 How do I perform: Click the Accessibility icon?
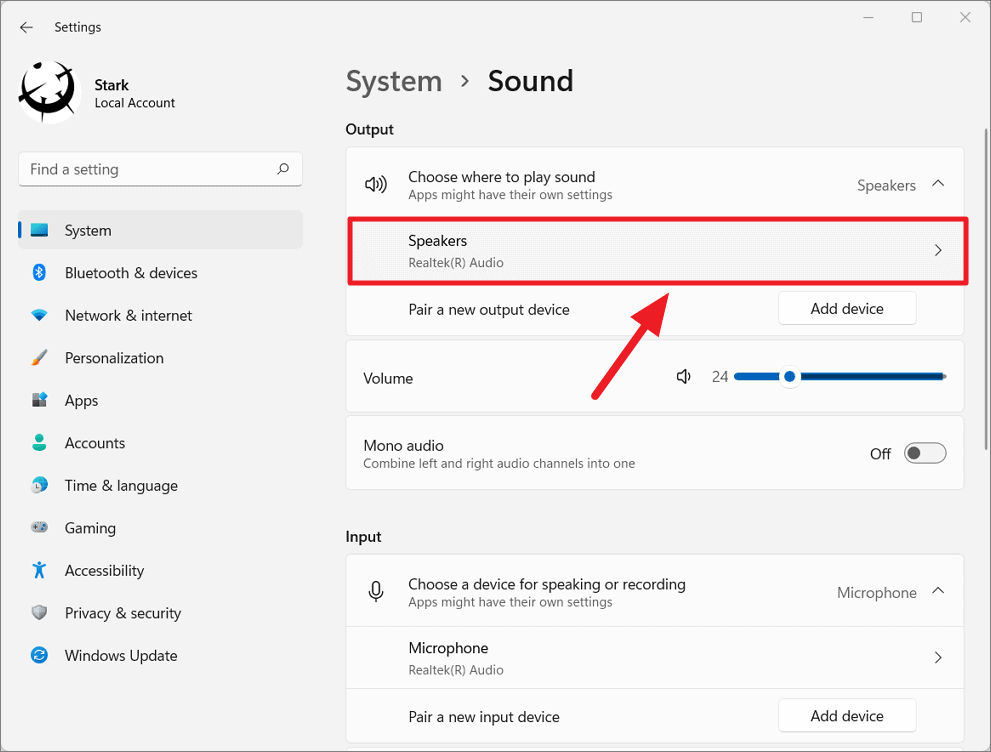coord(39,570)
